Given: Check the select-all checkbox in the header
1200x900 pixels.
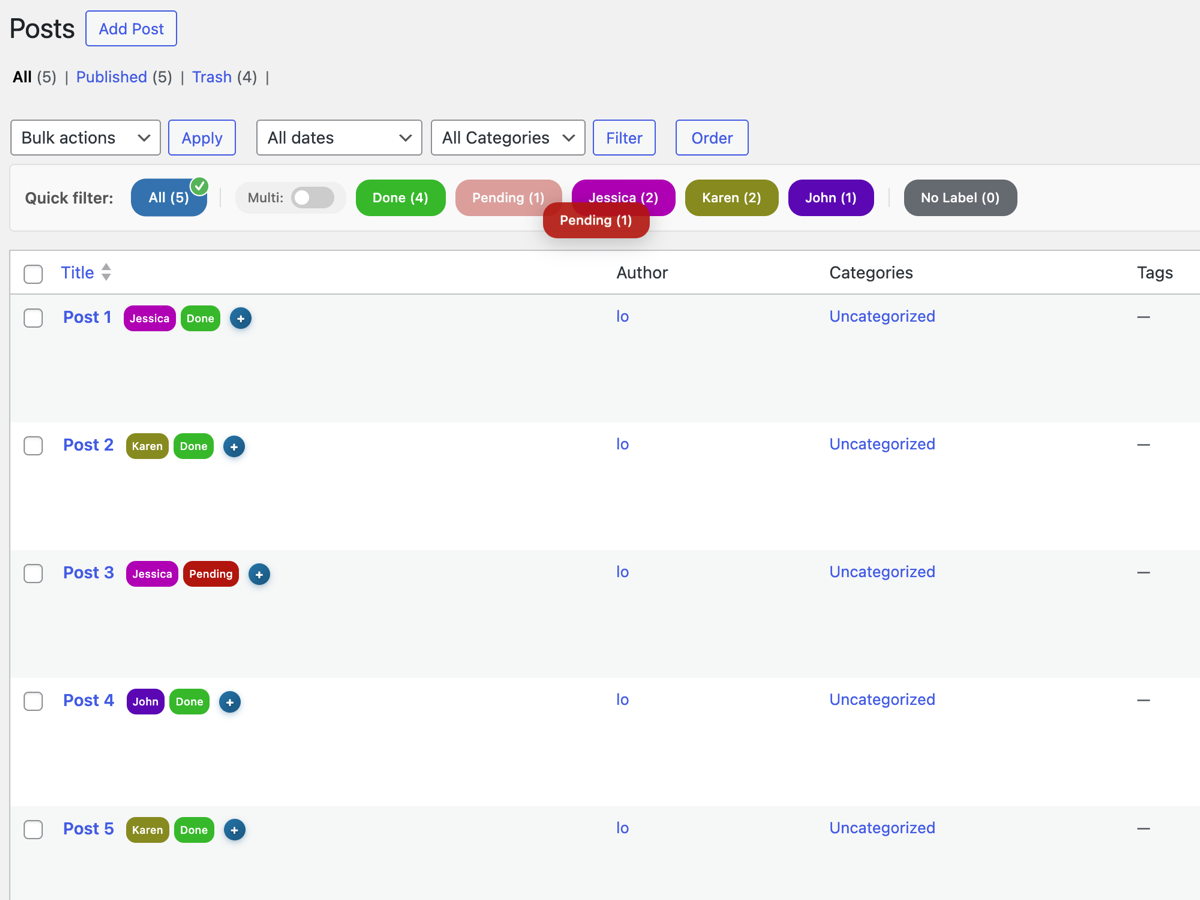Looking at the screenshot, I should click(33, 273).
